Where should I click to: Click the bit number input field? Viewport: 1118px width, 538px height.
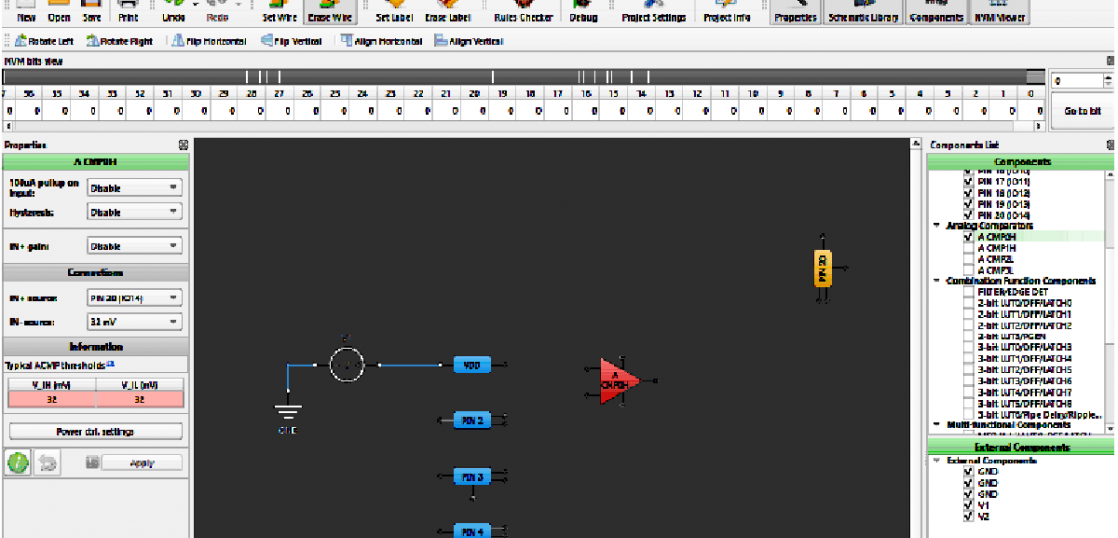[x=1077, y=81]
